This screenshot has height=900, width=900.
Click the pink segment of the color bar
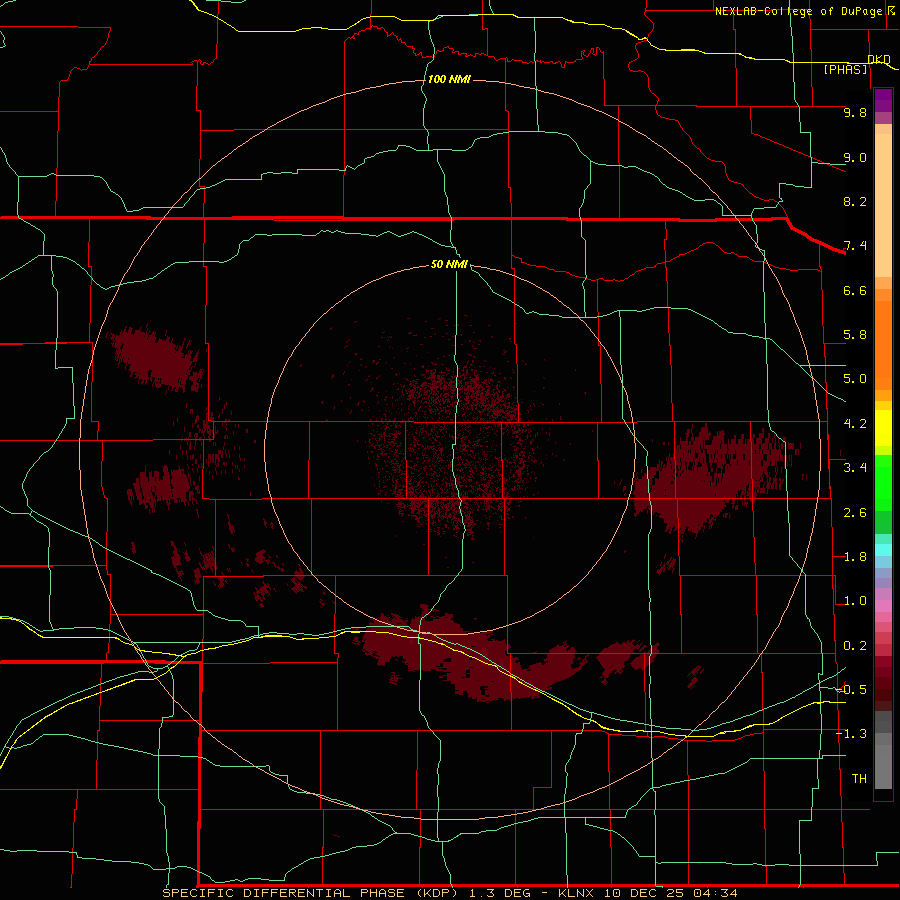coord(883,606)
